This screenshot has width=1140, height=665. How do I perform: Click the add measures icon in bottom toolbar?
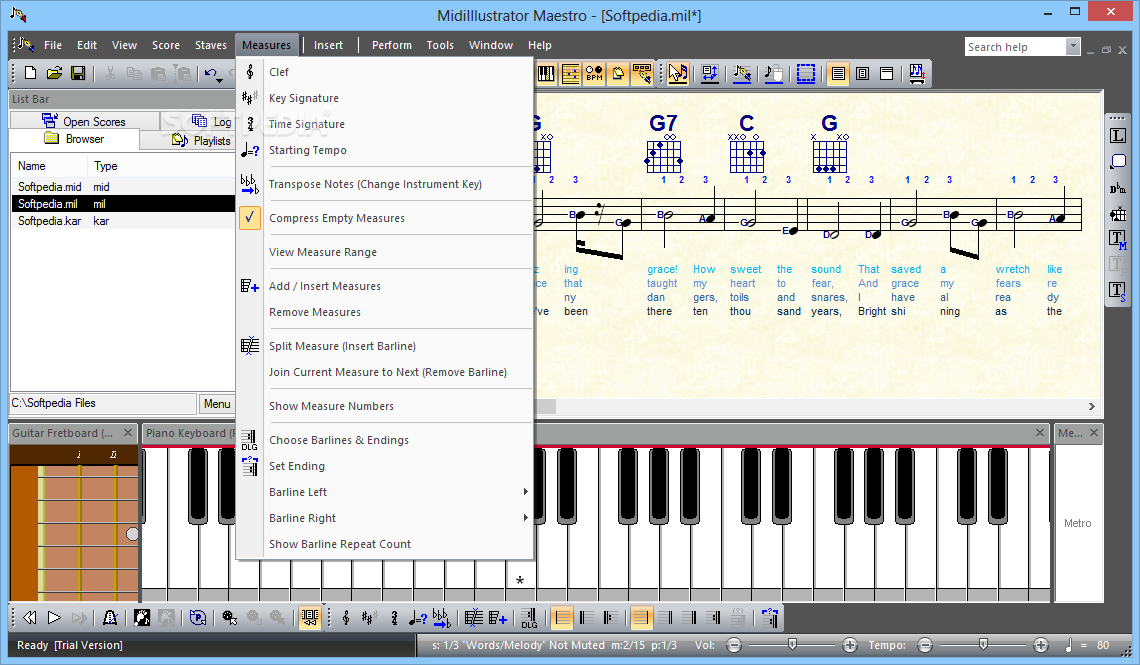(497, 618)
